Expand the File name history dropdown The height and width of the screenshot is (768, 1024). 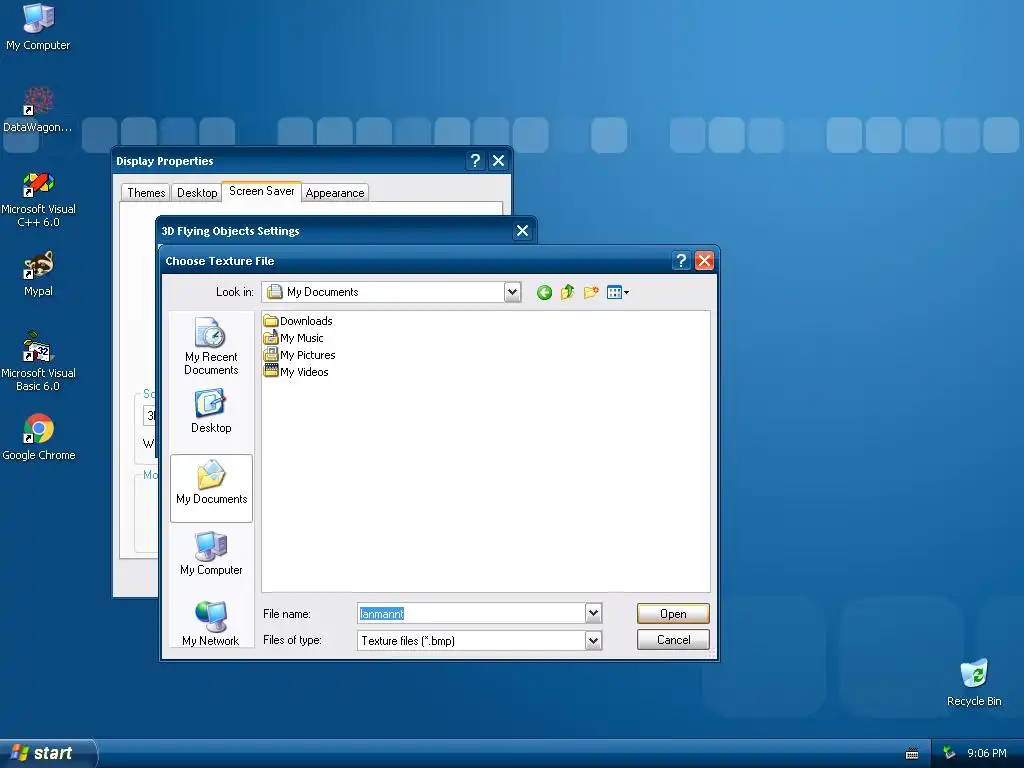[x=593, y=613]
